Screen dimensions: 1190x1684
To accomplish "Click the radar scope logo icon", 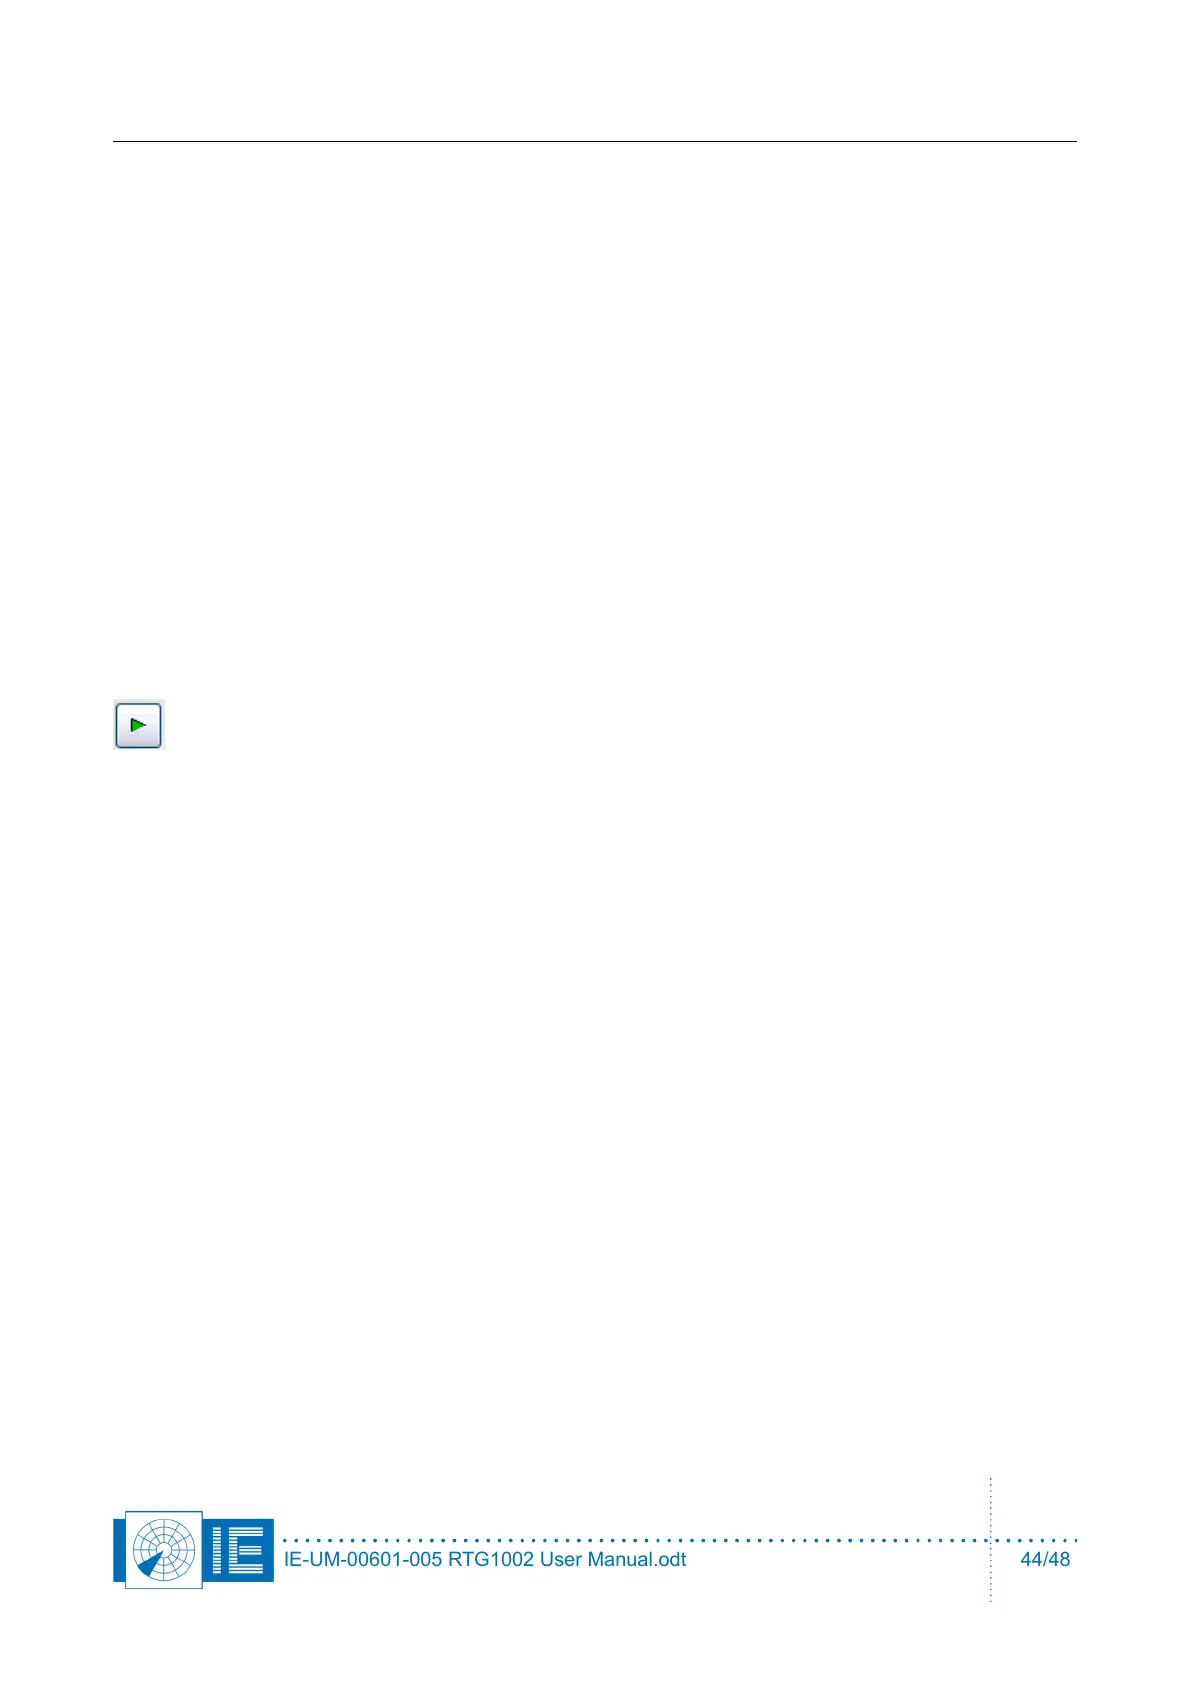I will pyautogui.click(x=164, y=1549).
